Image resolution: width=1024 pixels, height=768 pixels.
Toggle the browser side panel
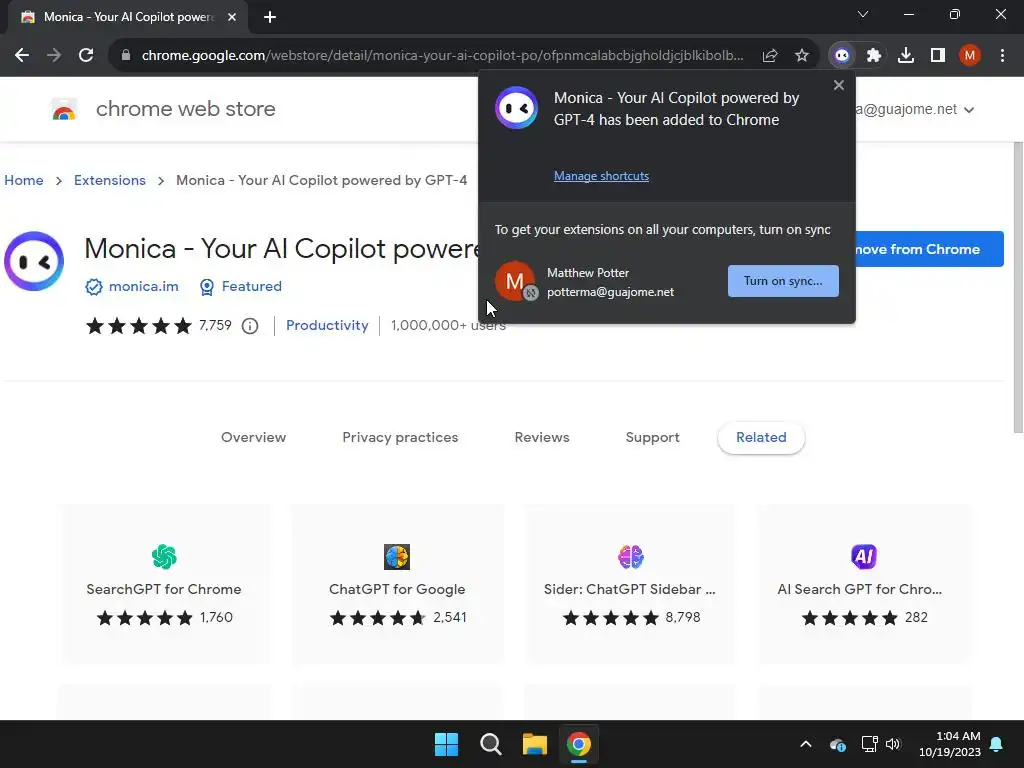coord(938,56)
